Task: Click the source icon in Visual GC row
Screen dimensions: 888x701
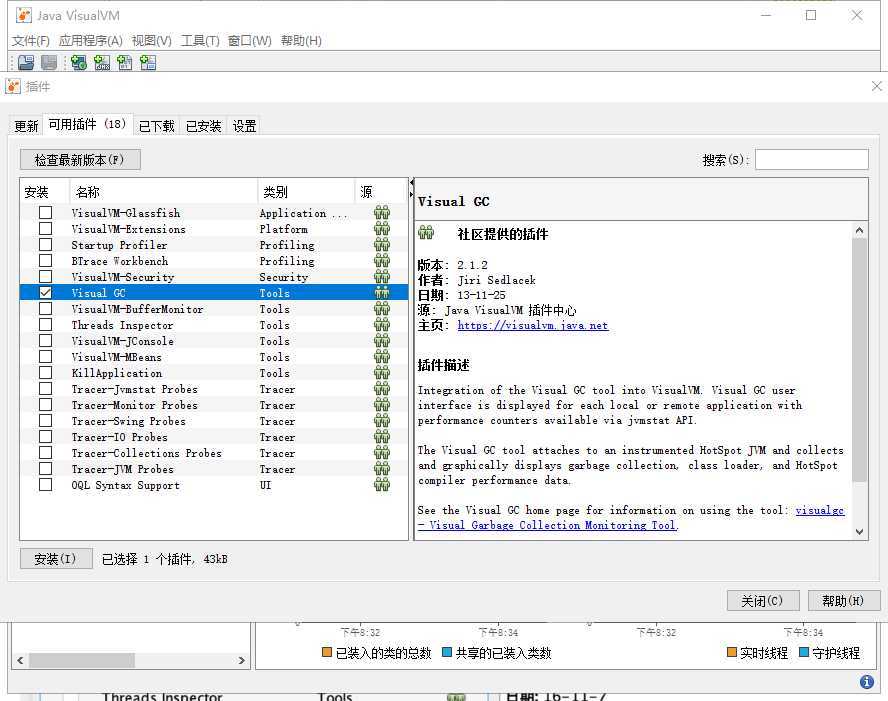Action: pyautogui.click(x=382, y=293)
